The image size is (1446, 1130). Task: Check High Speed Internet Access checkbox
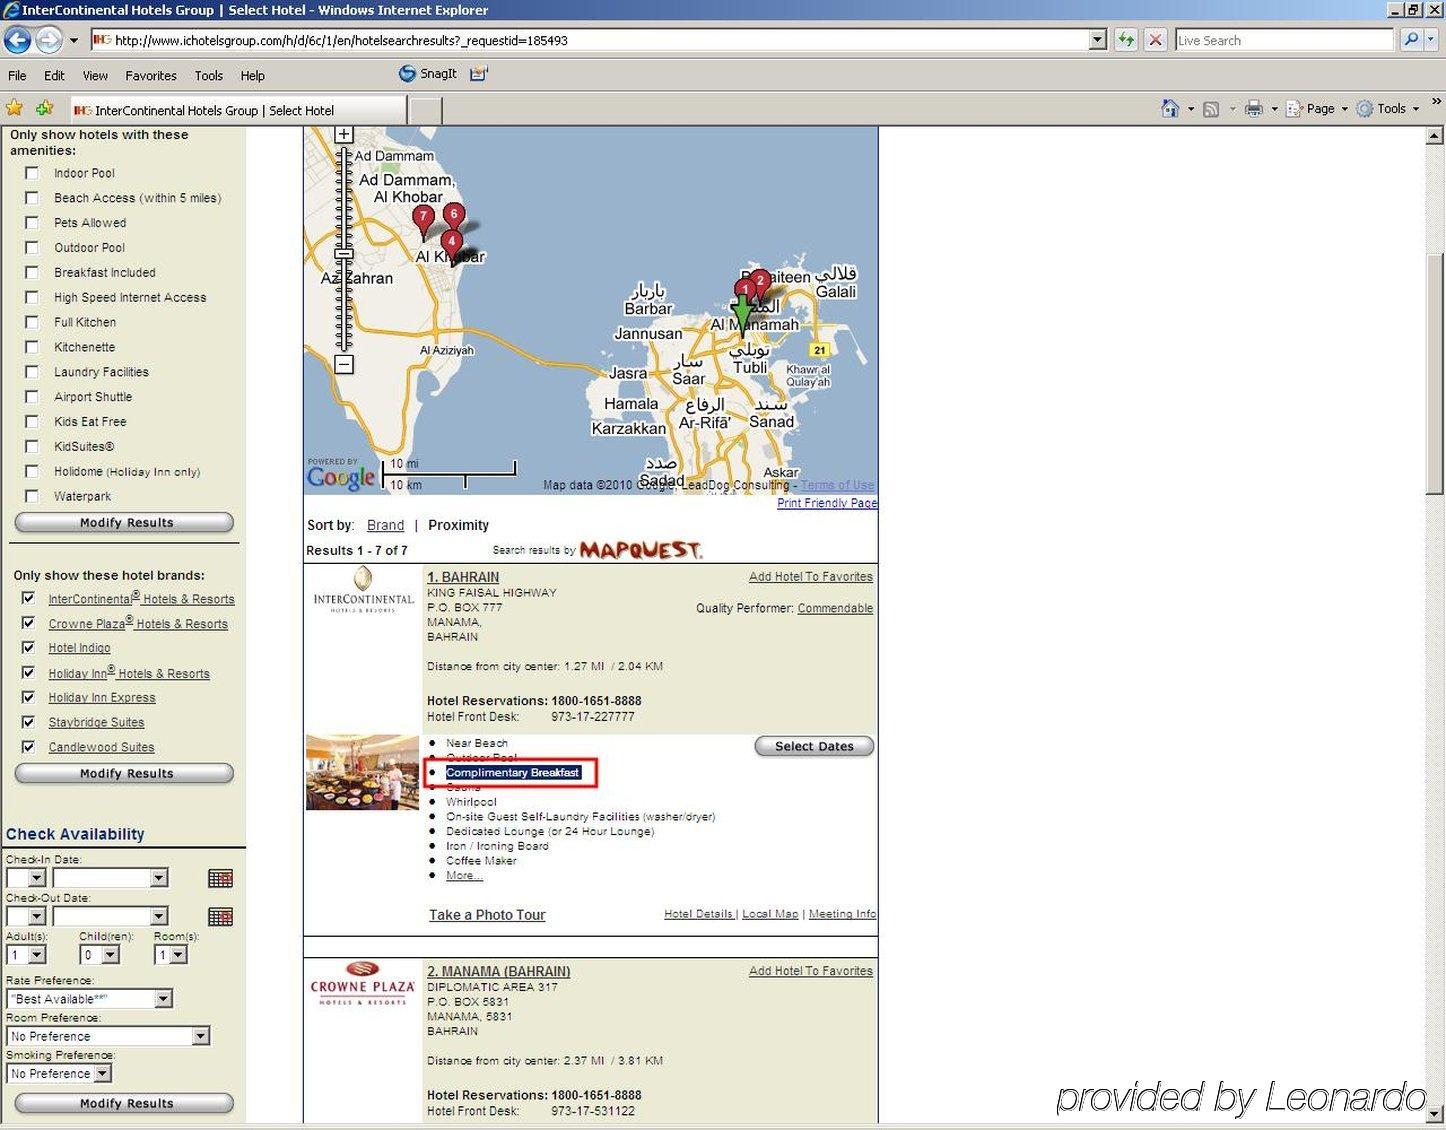point(32,297)
